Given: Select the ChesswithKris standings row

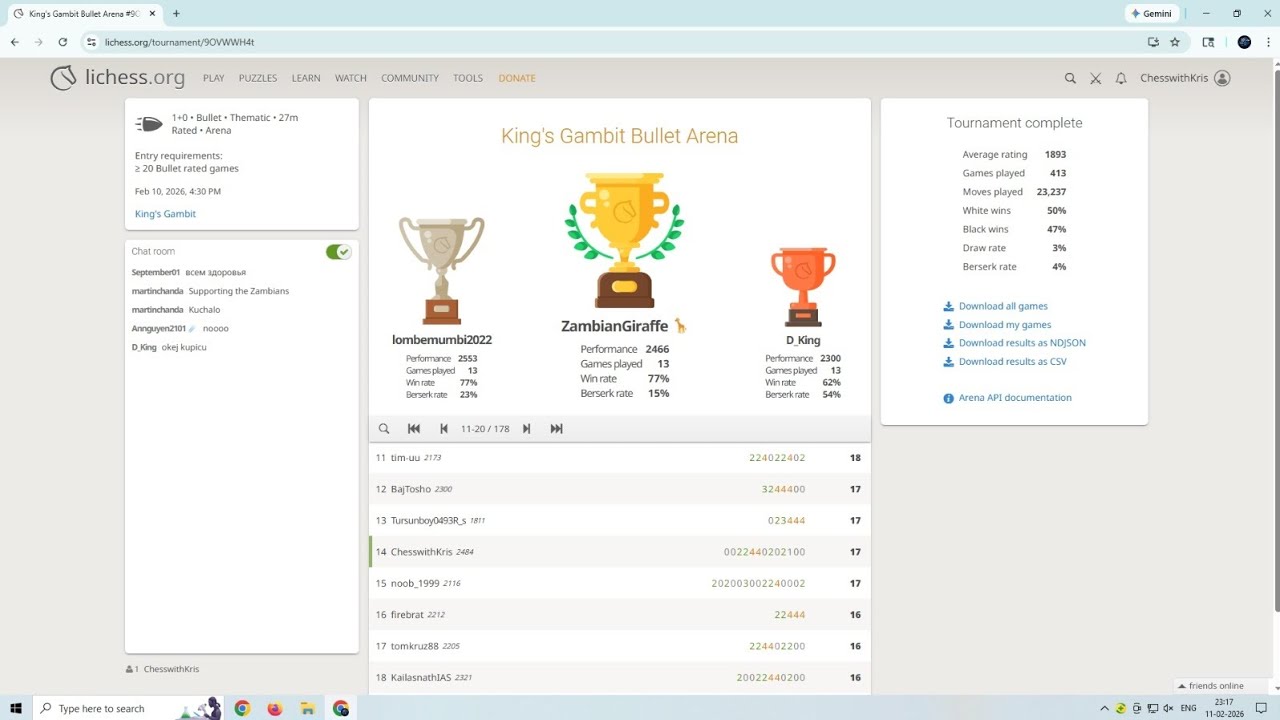Looking at the screenshot, I should pyautogui.click(x=620, y=552).
